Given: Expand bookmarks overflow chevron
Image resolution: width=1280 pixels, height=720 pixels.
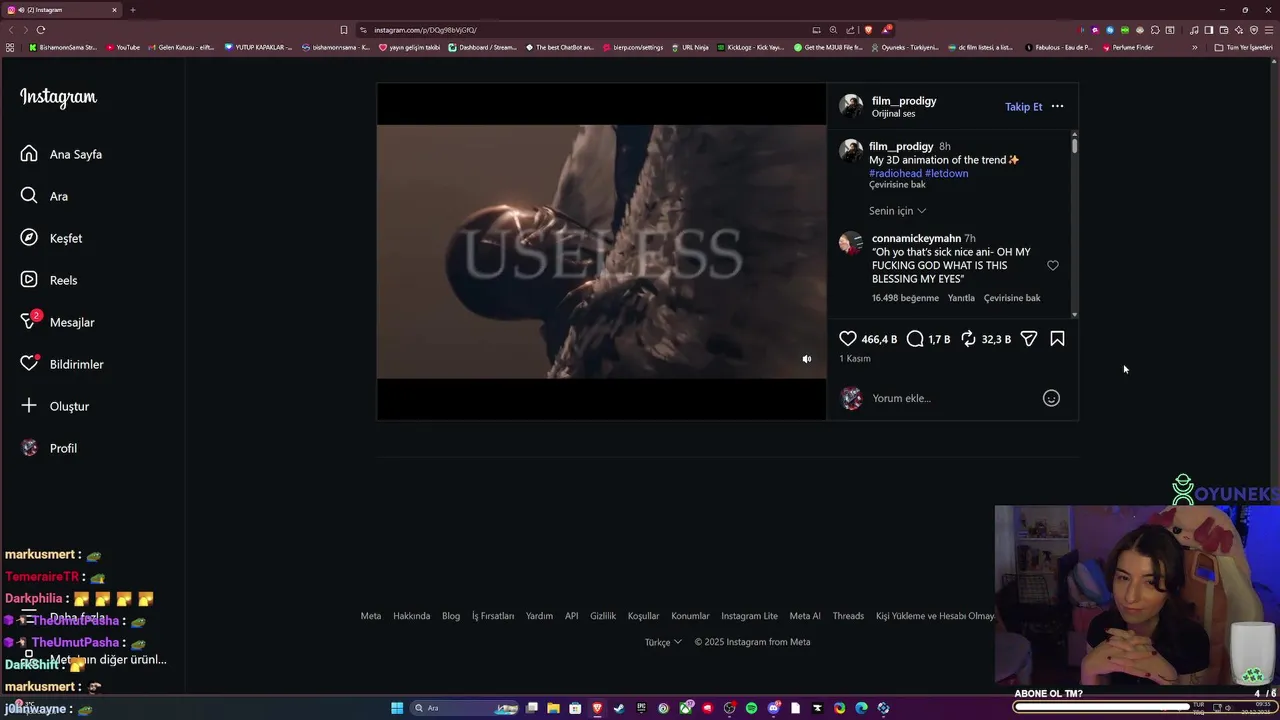Looking at the screenshot, I should point(1194,47).
